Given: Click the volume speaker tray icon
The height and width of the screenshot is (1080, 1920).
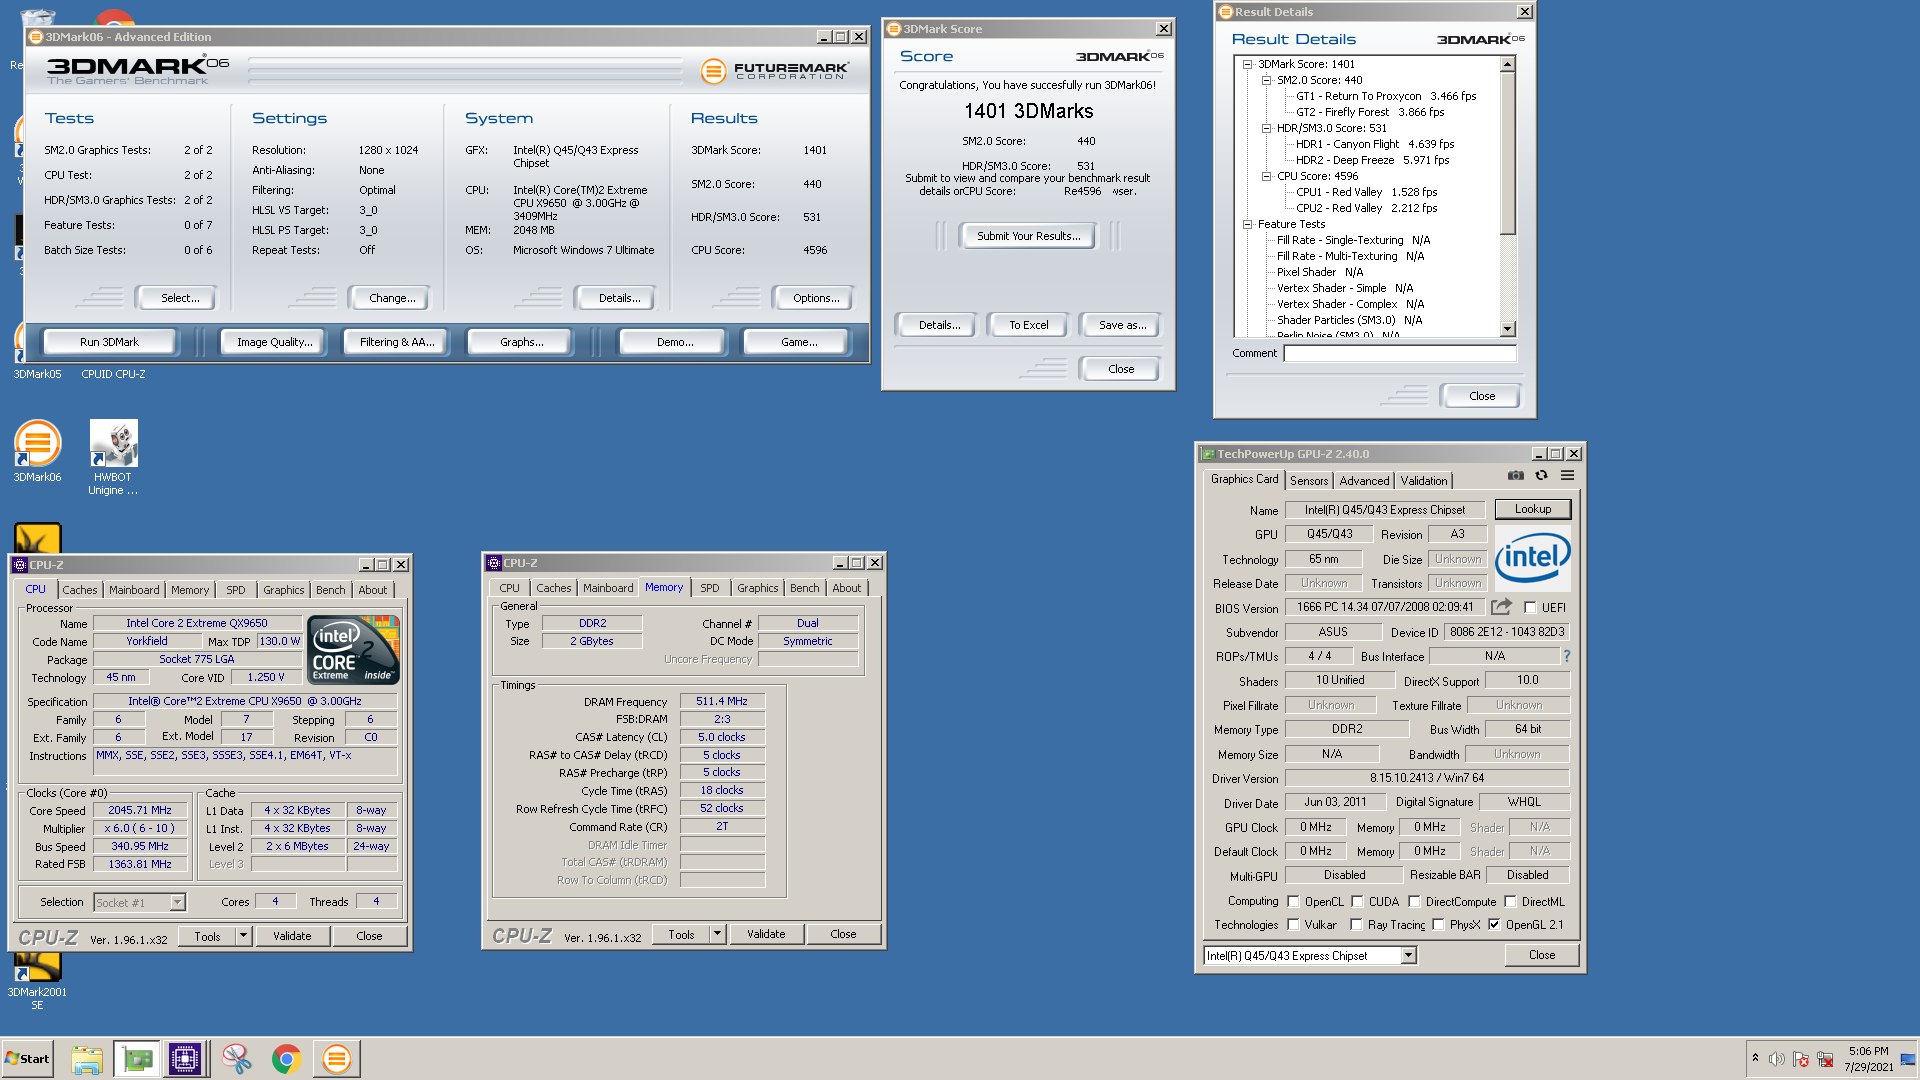Looking at the screenshot, I should point(1777,1059).
